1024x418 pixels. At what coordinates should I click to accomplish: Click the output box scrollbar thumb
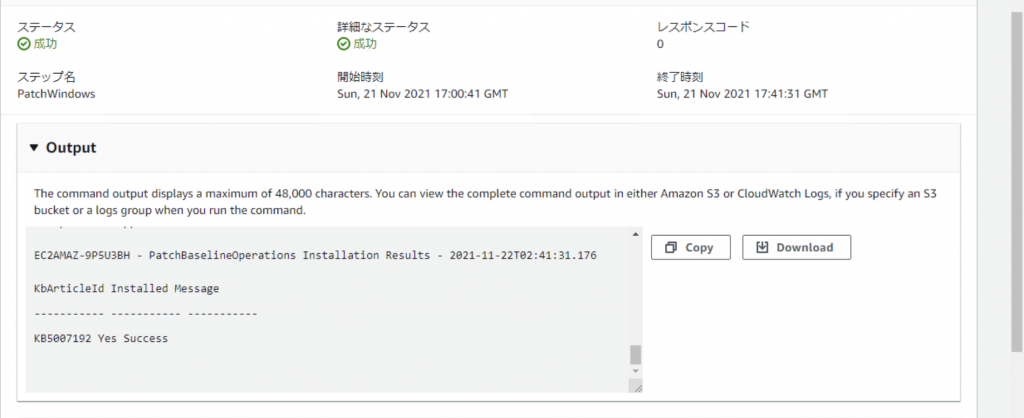[x=635, y=355]
